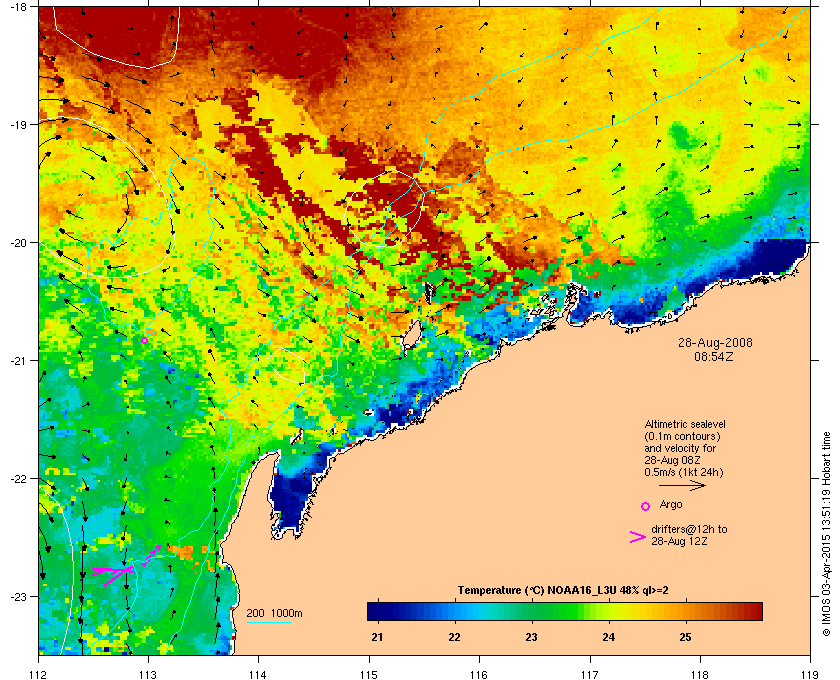
Task: Click the longitude axis label 114
Action: (x=258, y=674)
